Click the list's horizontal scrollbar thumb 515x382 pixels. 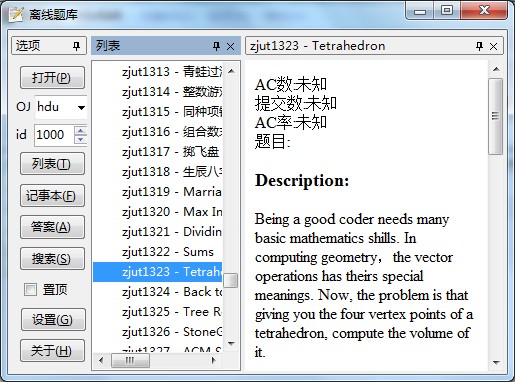click(x=130, y=360)
